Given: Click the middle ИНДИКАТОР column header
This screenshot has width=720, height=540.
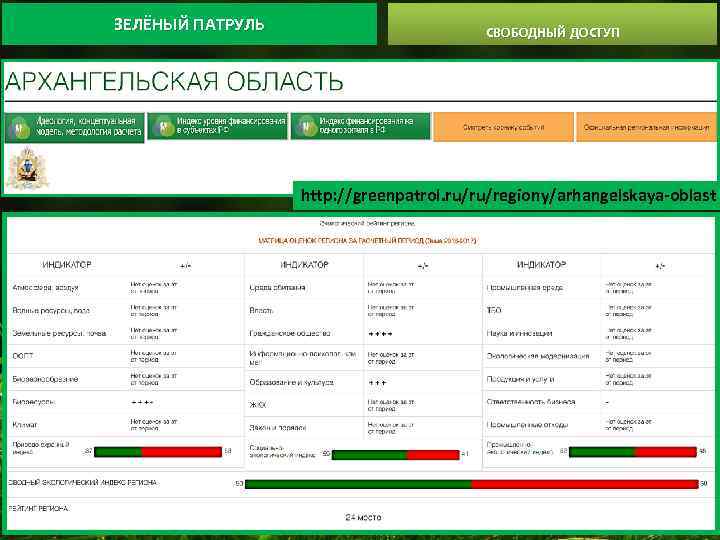Looking at the screenshot, I should pyautogui.click(x=304, y=265).
